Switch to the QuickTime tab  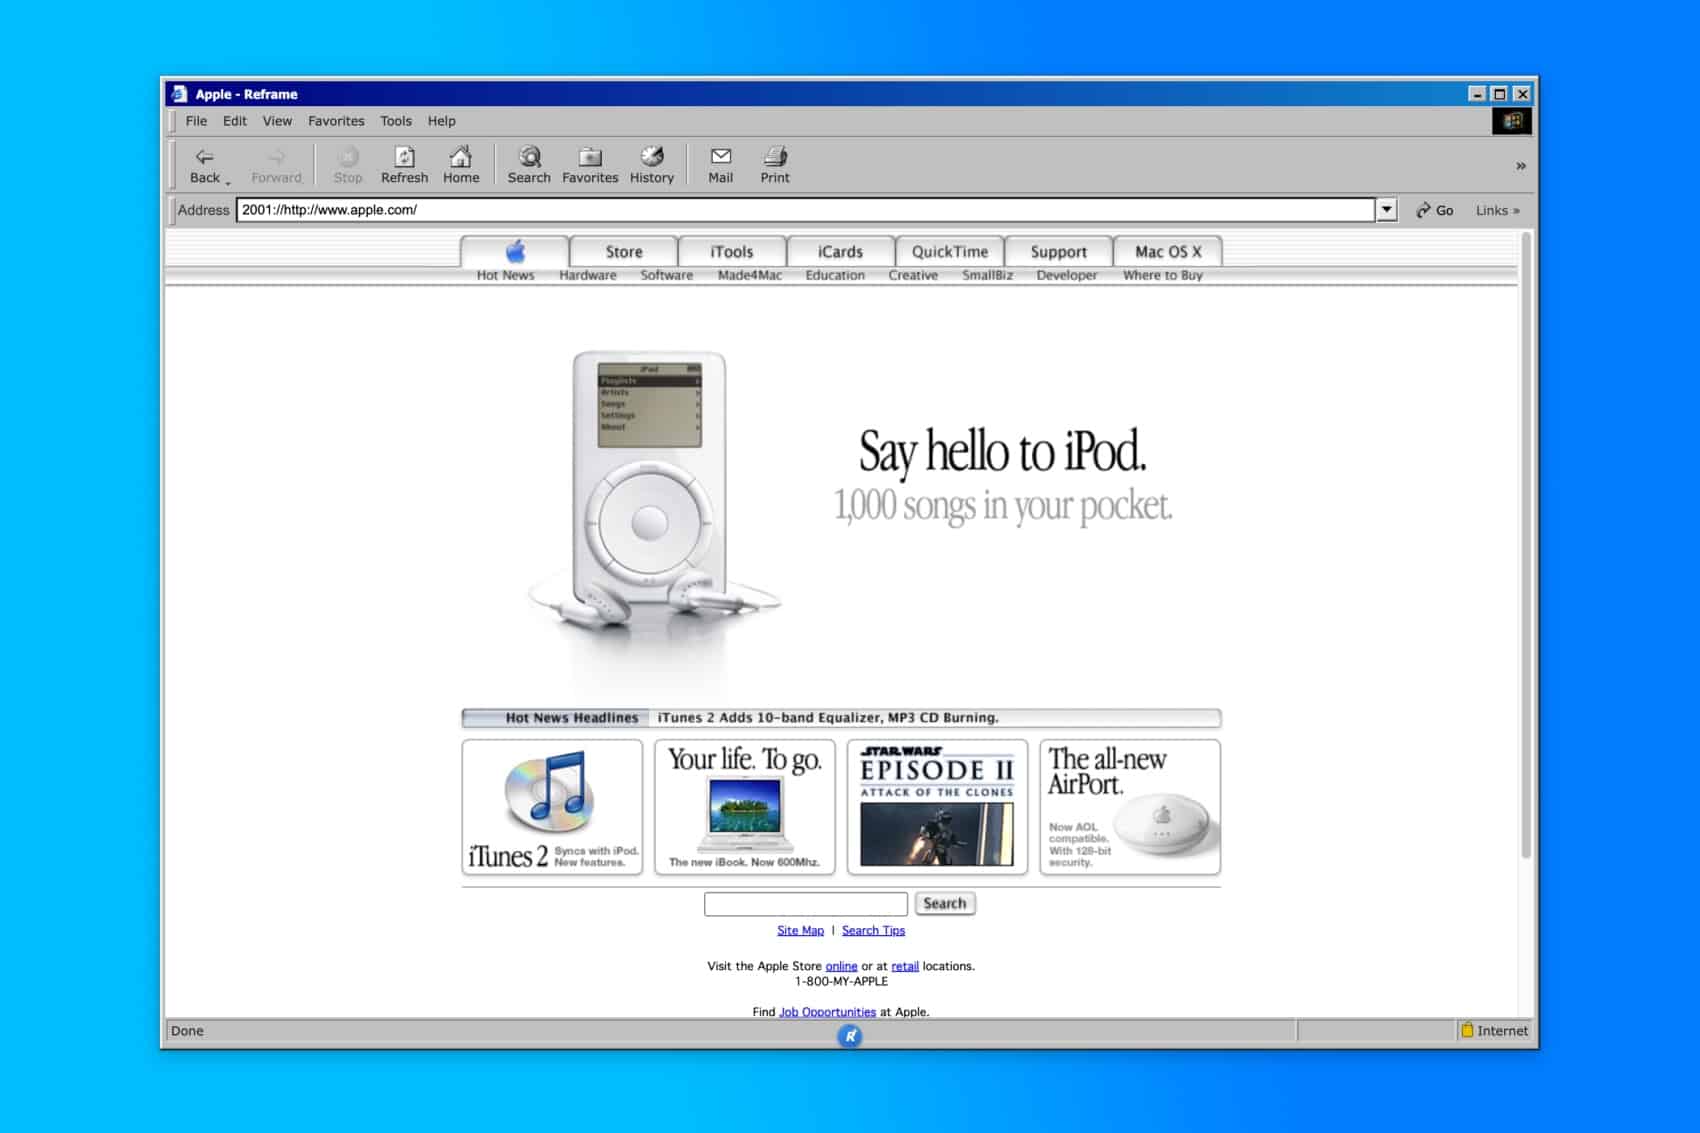point(950,251)
